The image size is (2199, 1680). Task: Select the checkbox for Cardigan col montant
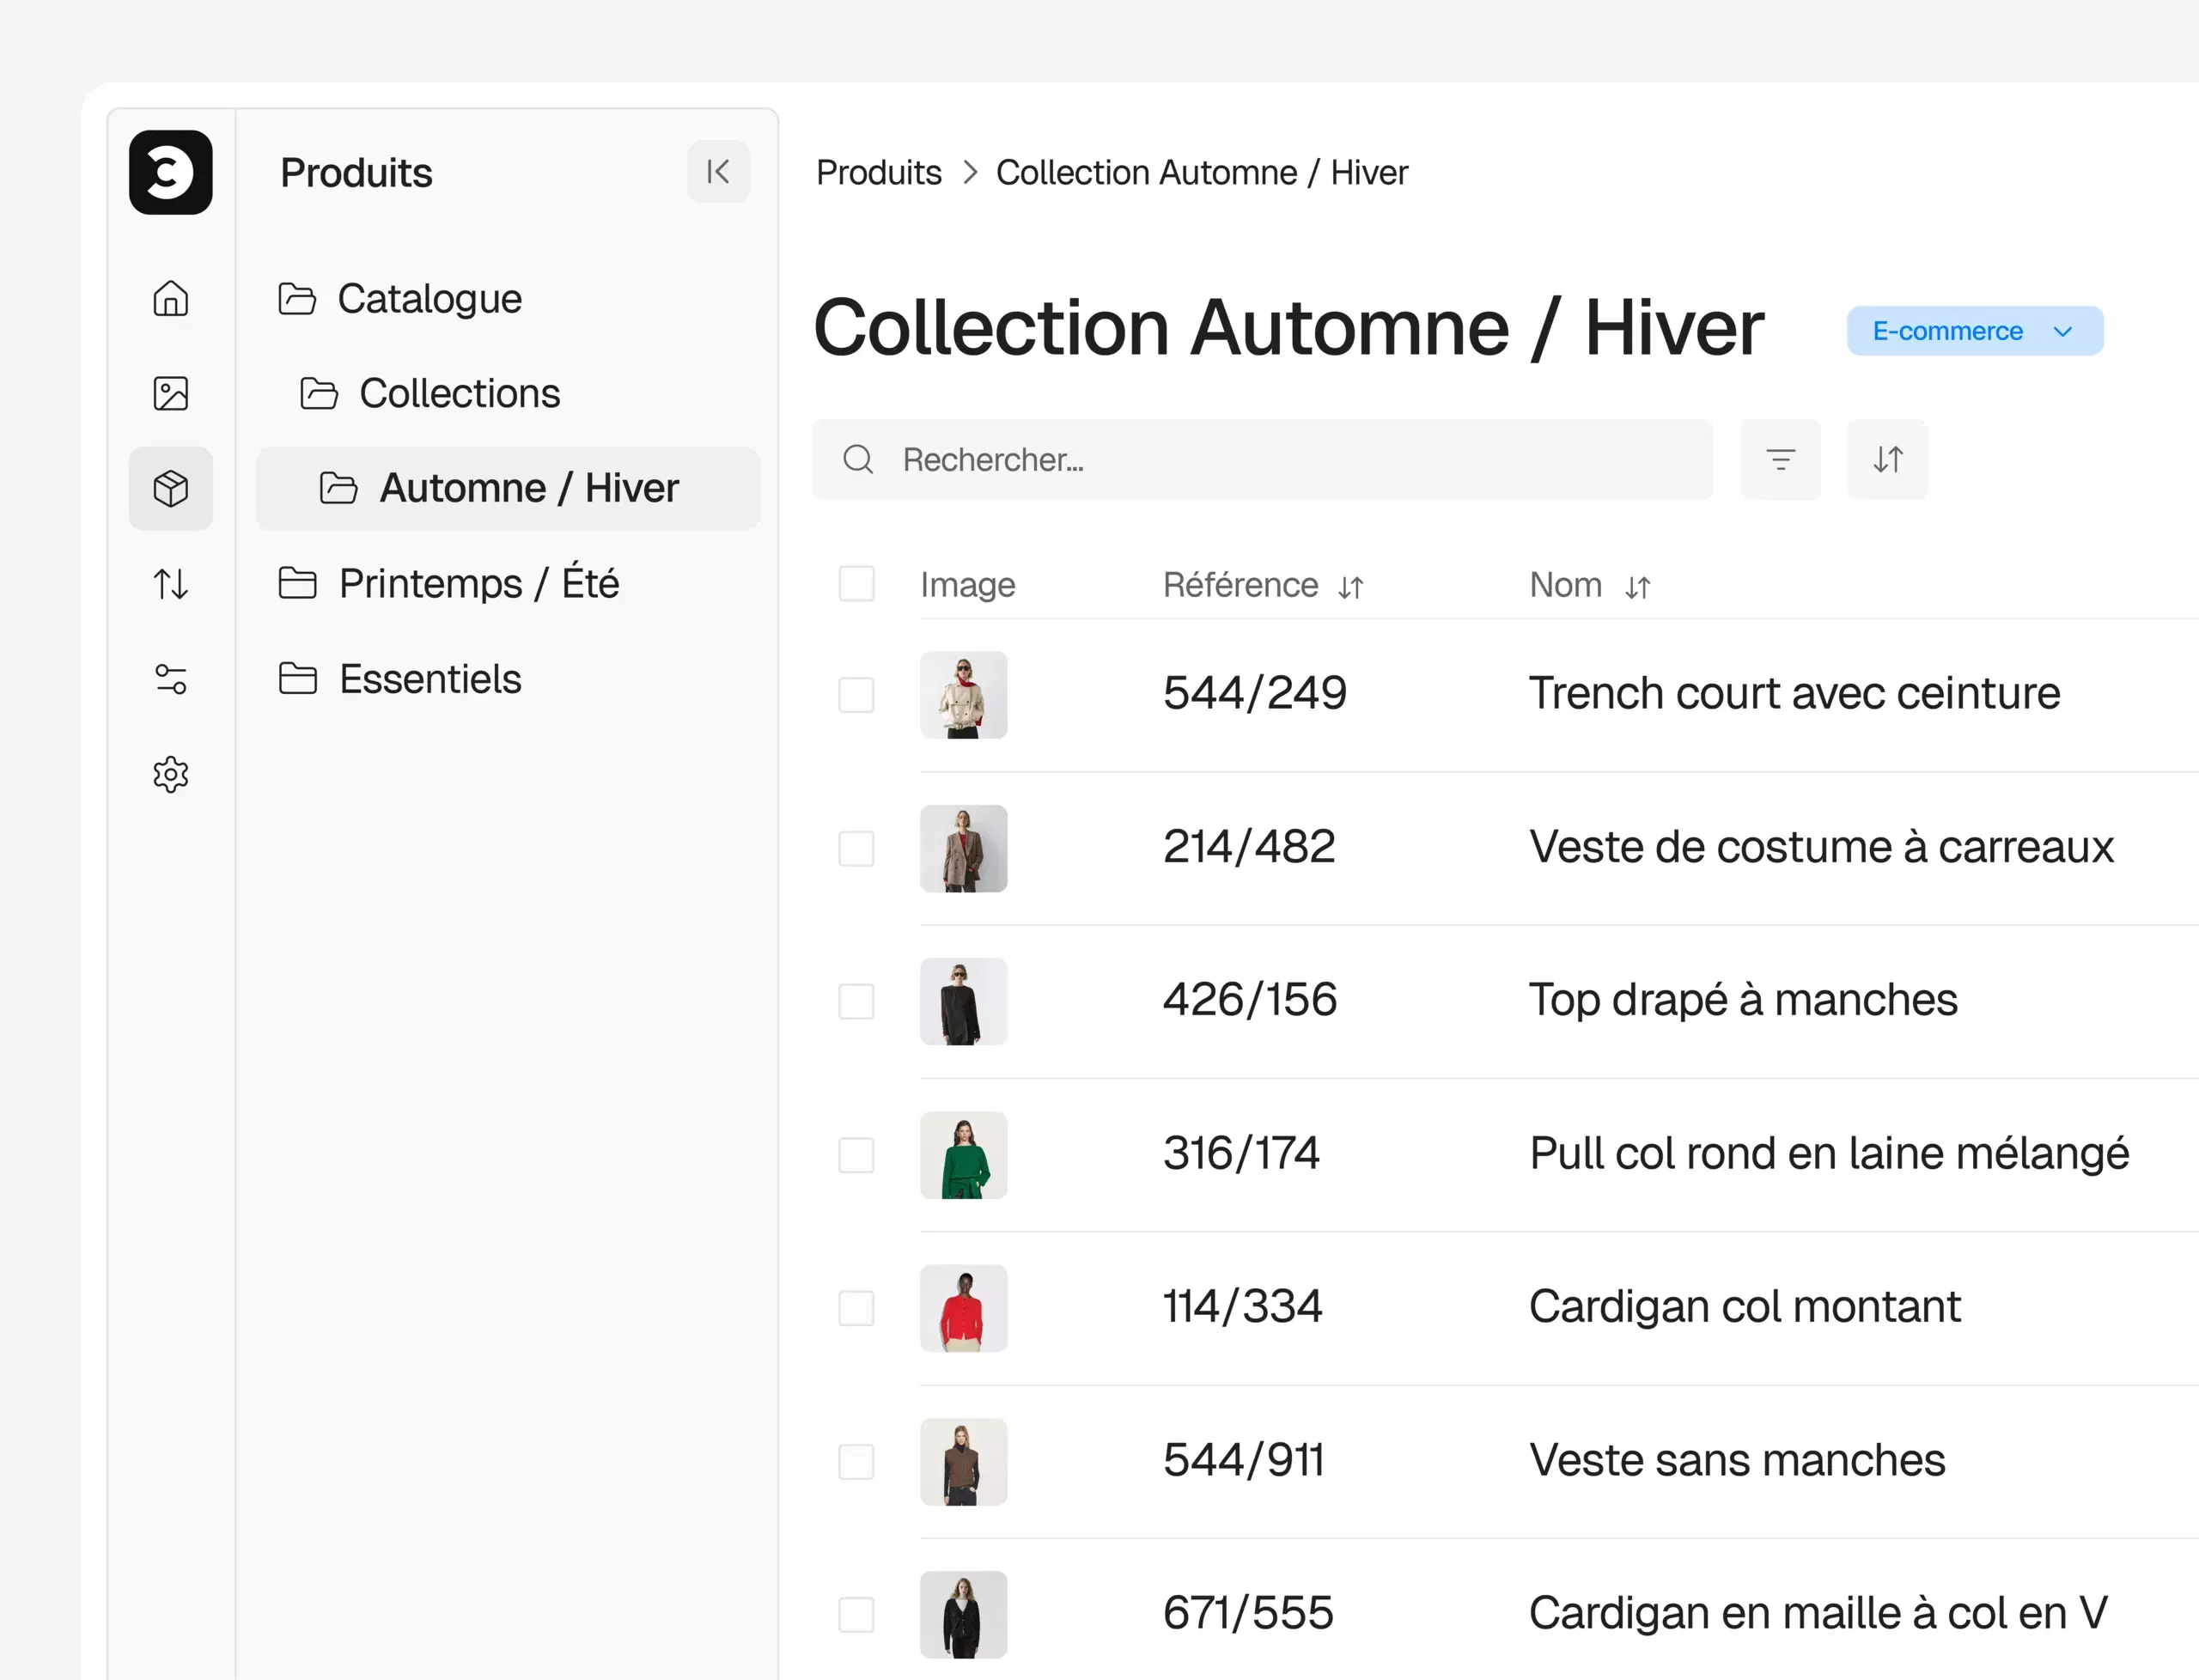tap(855, 1307)
